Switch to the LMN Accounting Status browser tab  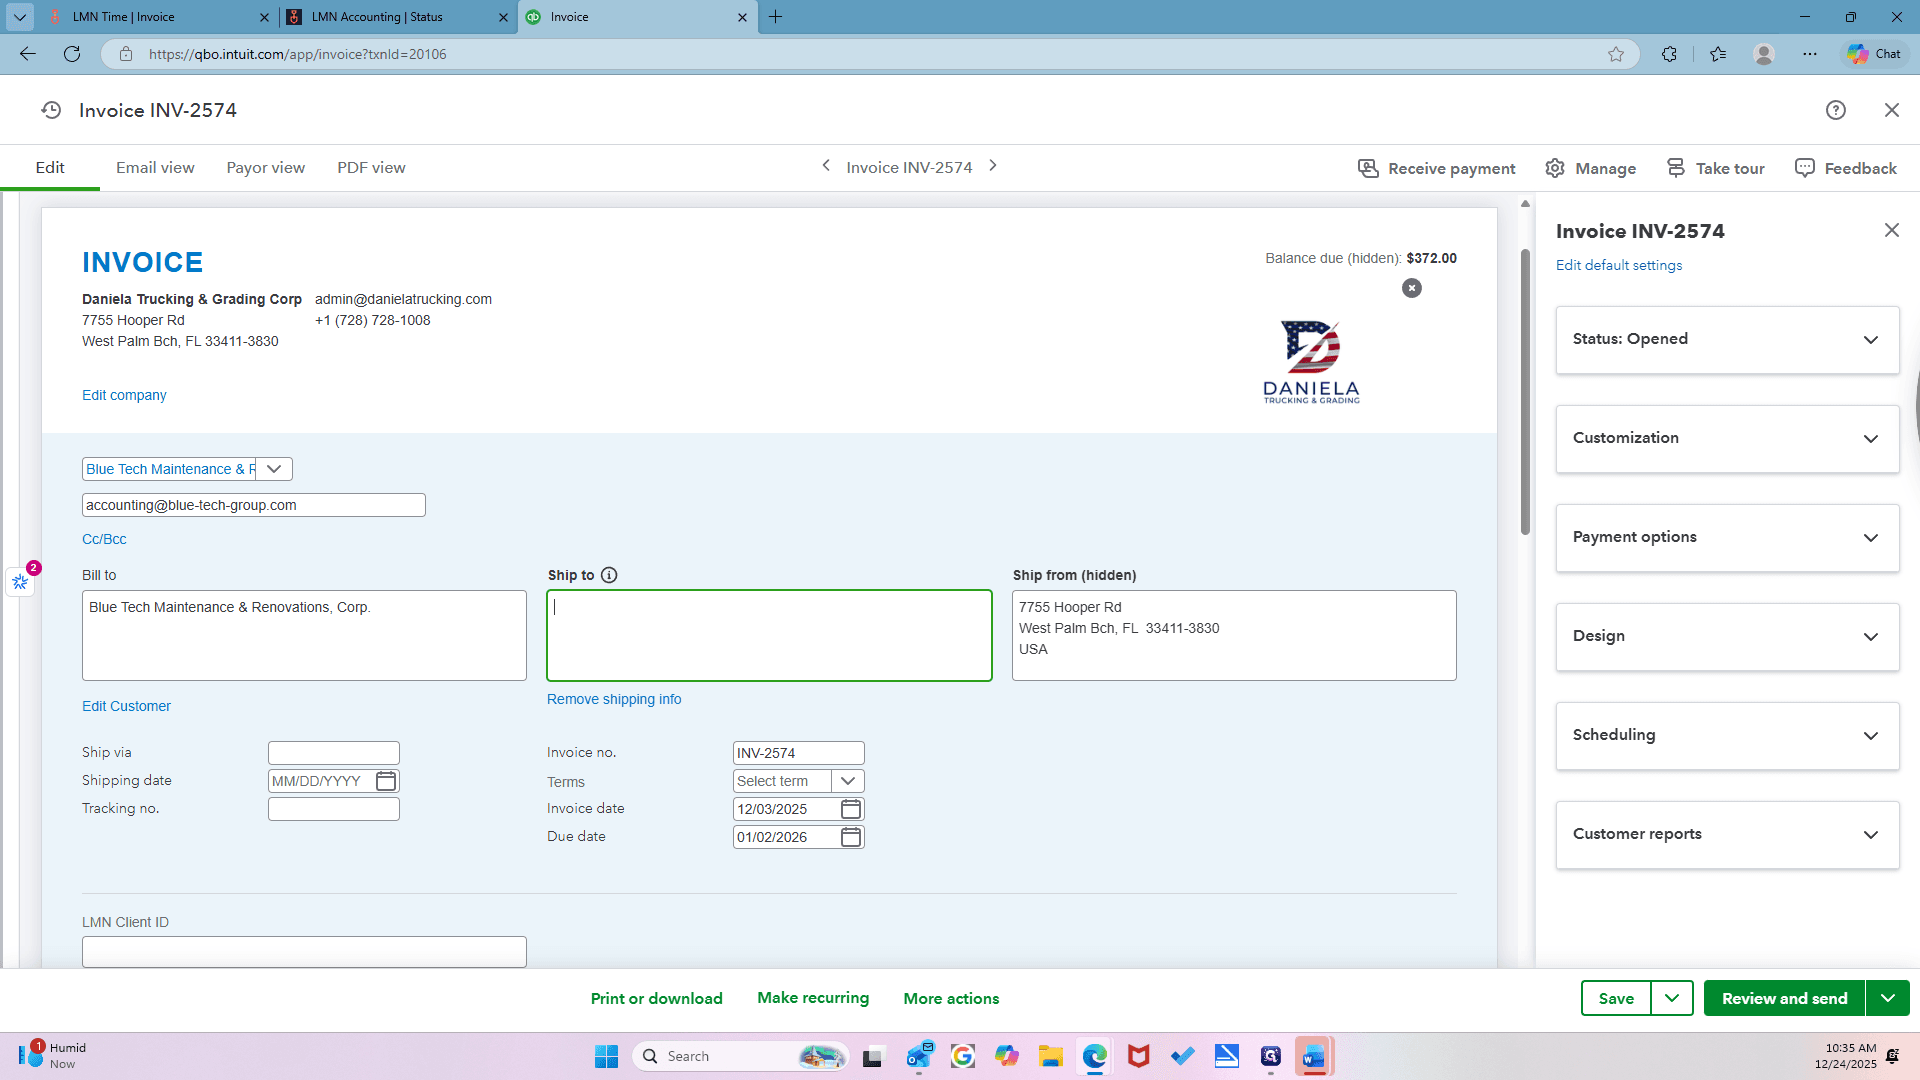(398, 17)
